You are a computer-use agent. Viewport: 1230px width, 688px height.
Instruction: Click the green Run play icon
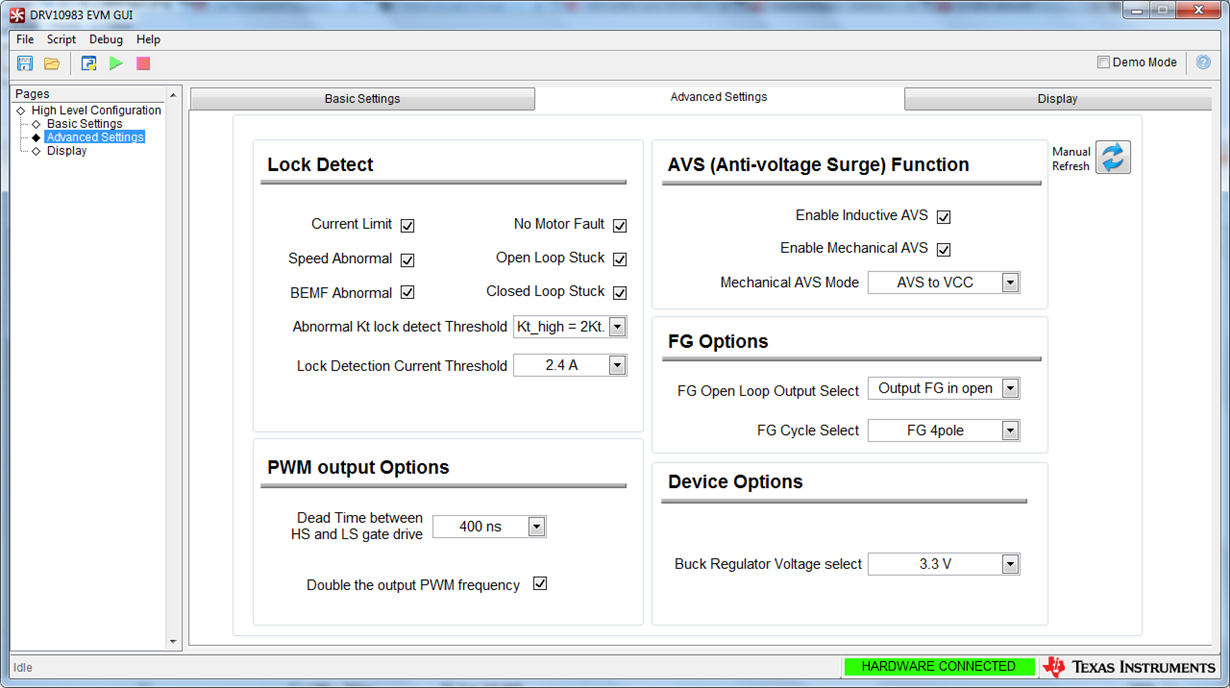click(116, 63)
